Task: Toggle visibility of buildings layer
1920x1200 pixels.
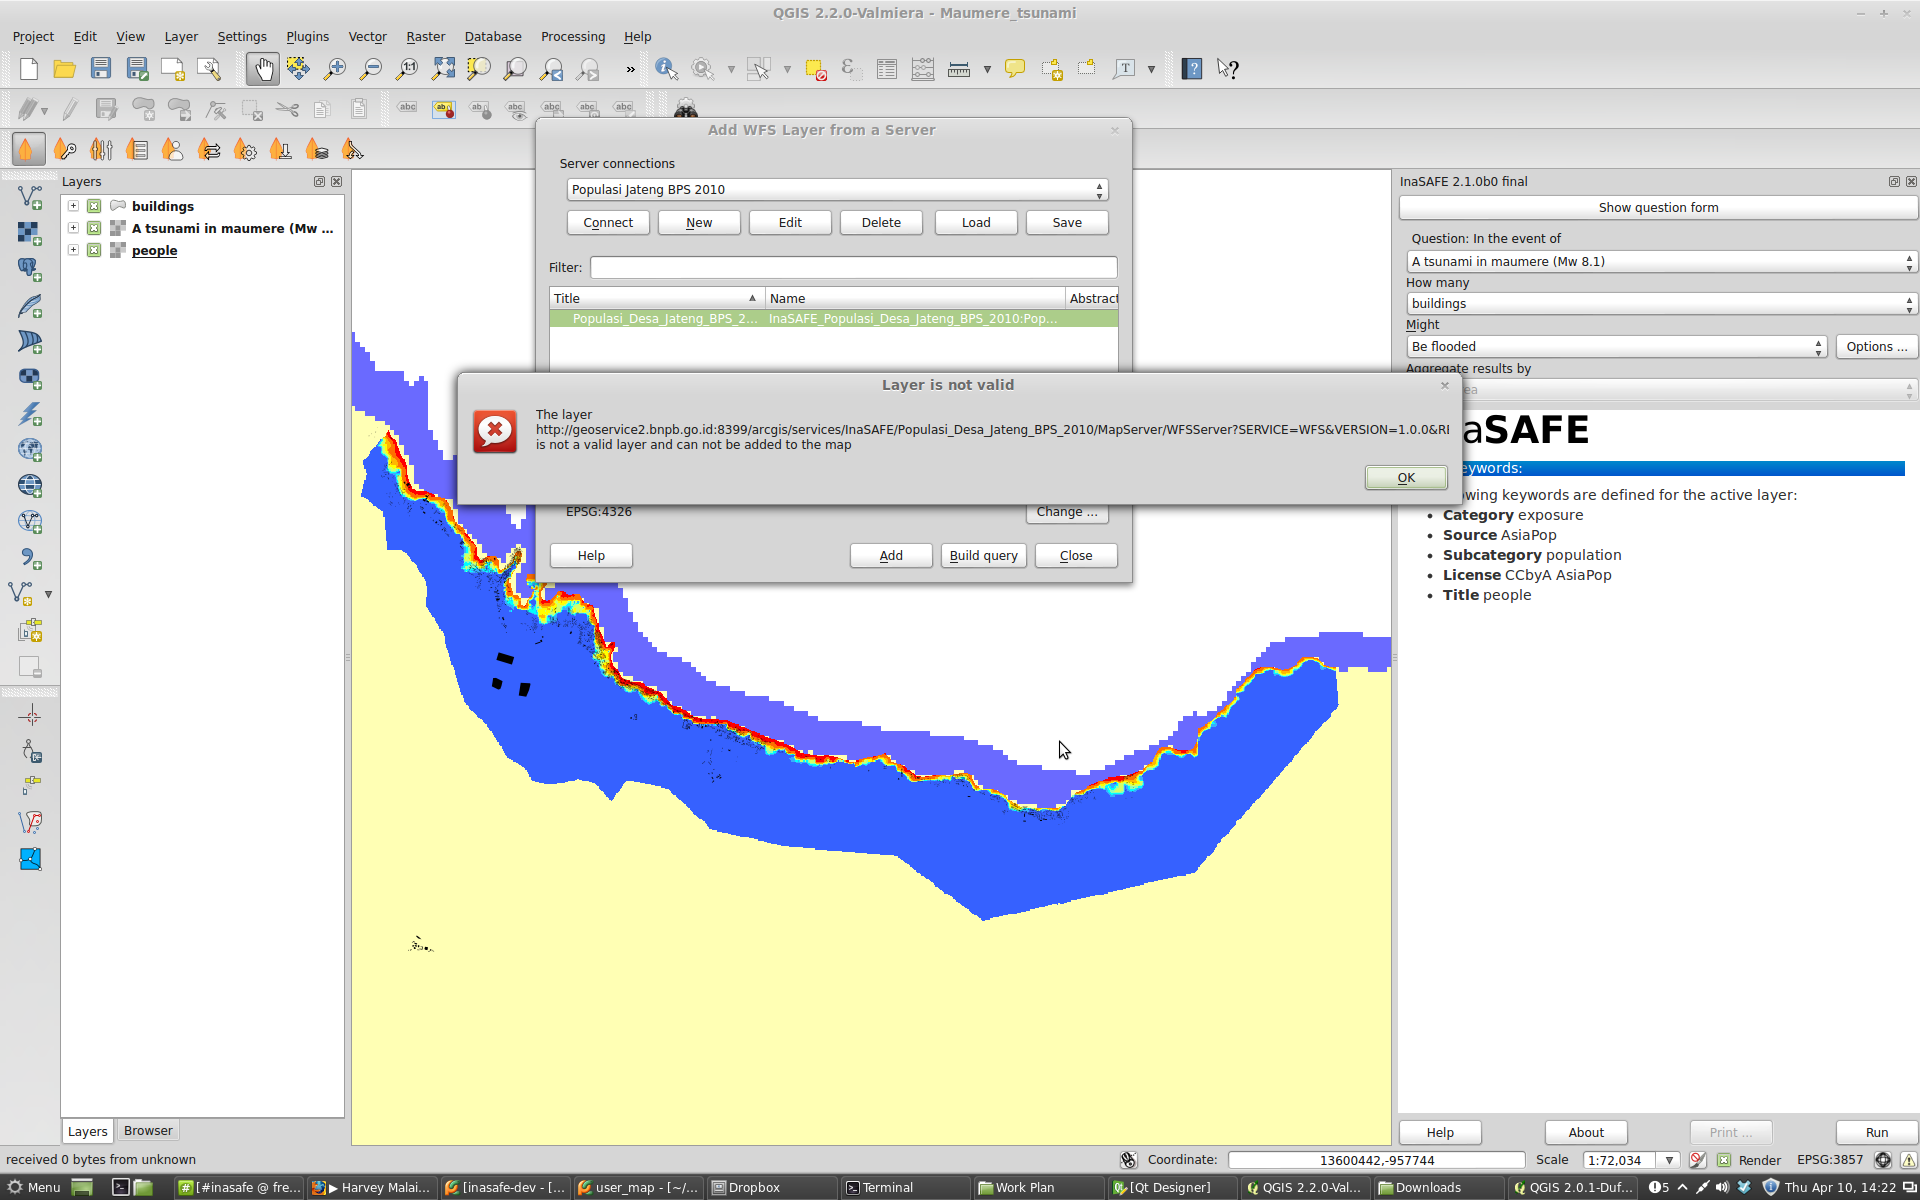Action: (x=94, y=206)
